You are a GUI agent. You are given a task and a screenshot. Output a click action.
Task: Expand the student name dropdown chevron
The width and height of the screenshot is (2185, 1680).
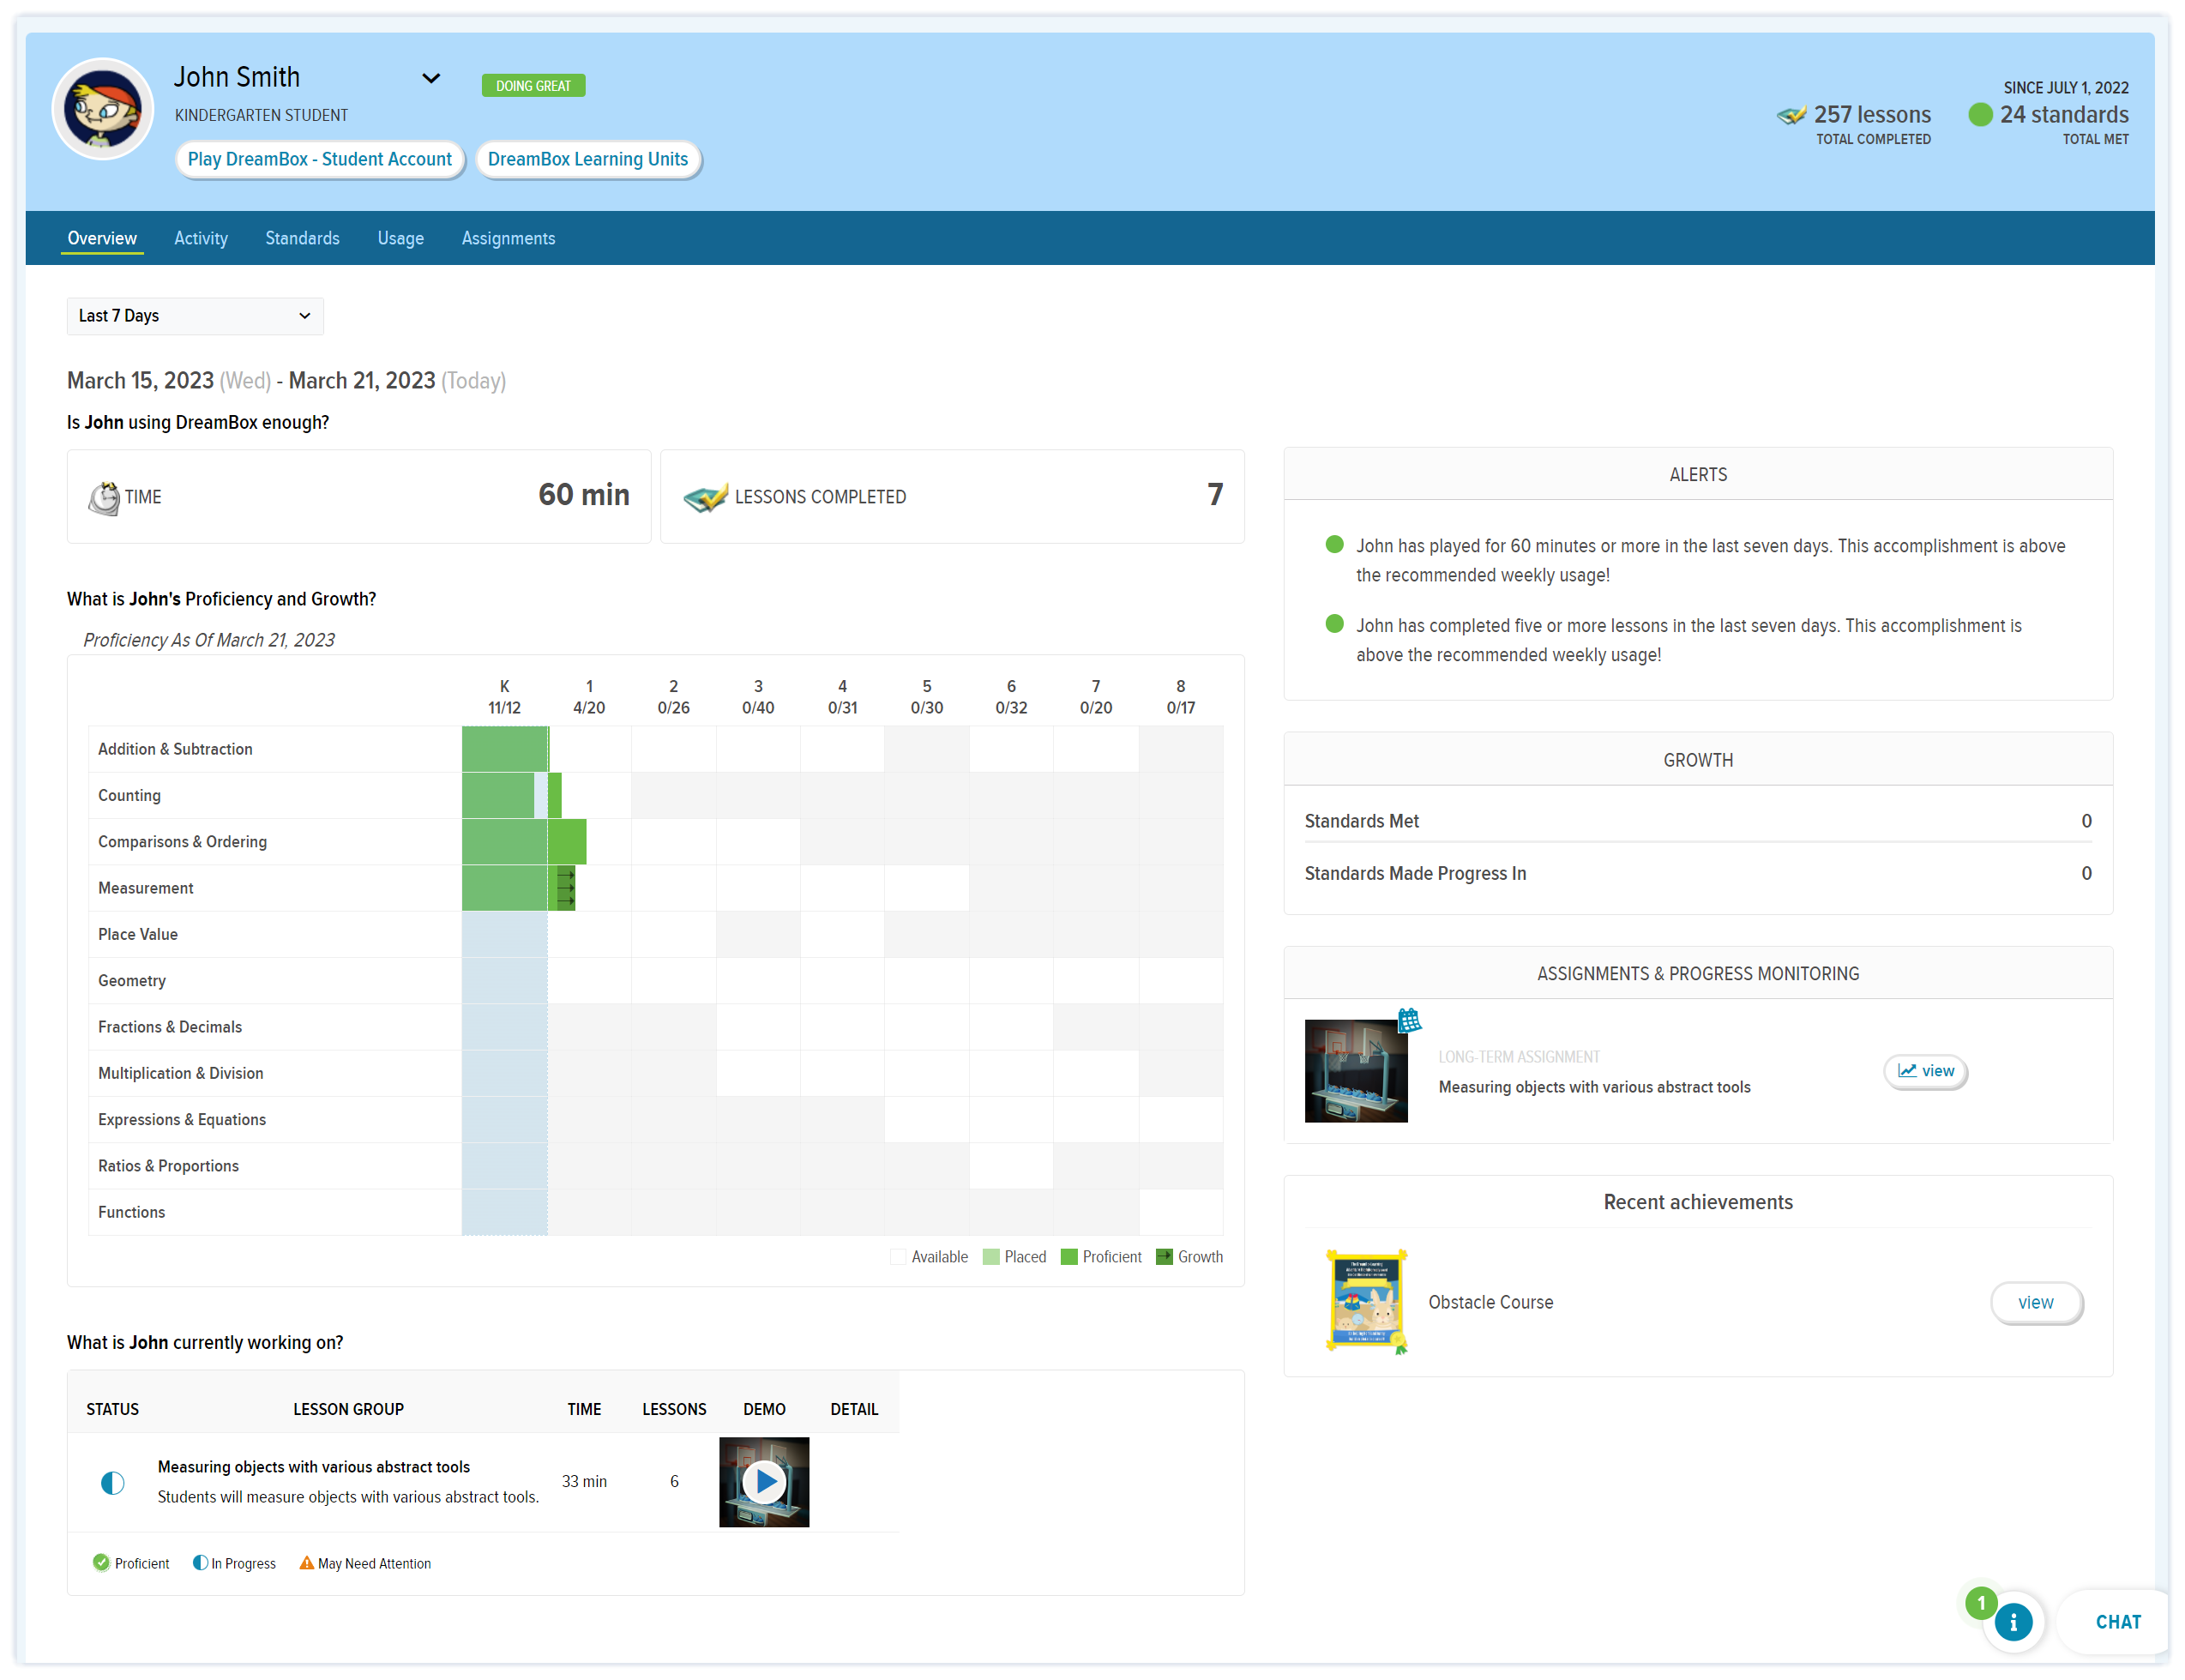click(x=431, y=78)
